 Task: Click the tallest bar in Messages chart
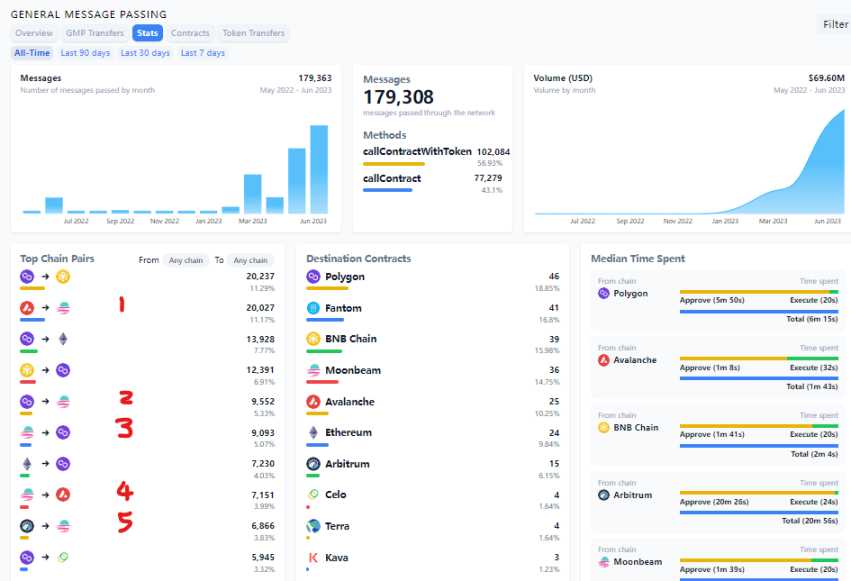319,169
